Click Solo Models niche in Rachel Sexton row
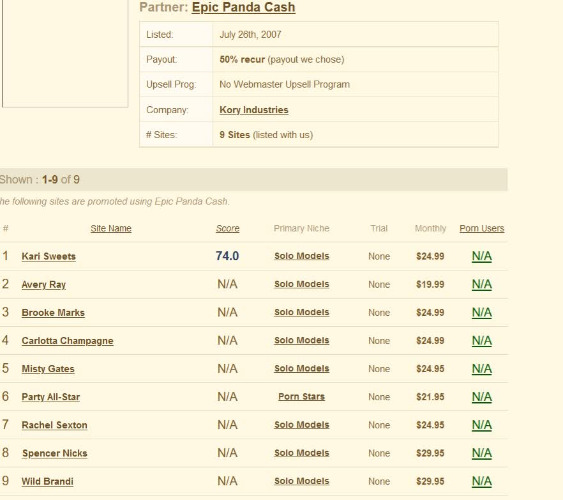The height and width of the screenshot is (500, 563). pyautogui.click(x=302, y=425)
